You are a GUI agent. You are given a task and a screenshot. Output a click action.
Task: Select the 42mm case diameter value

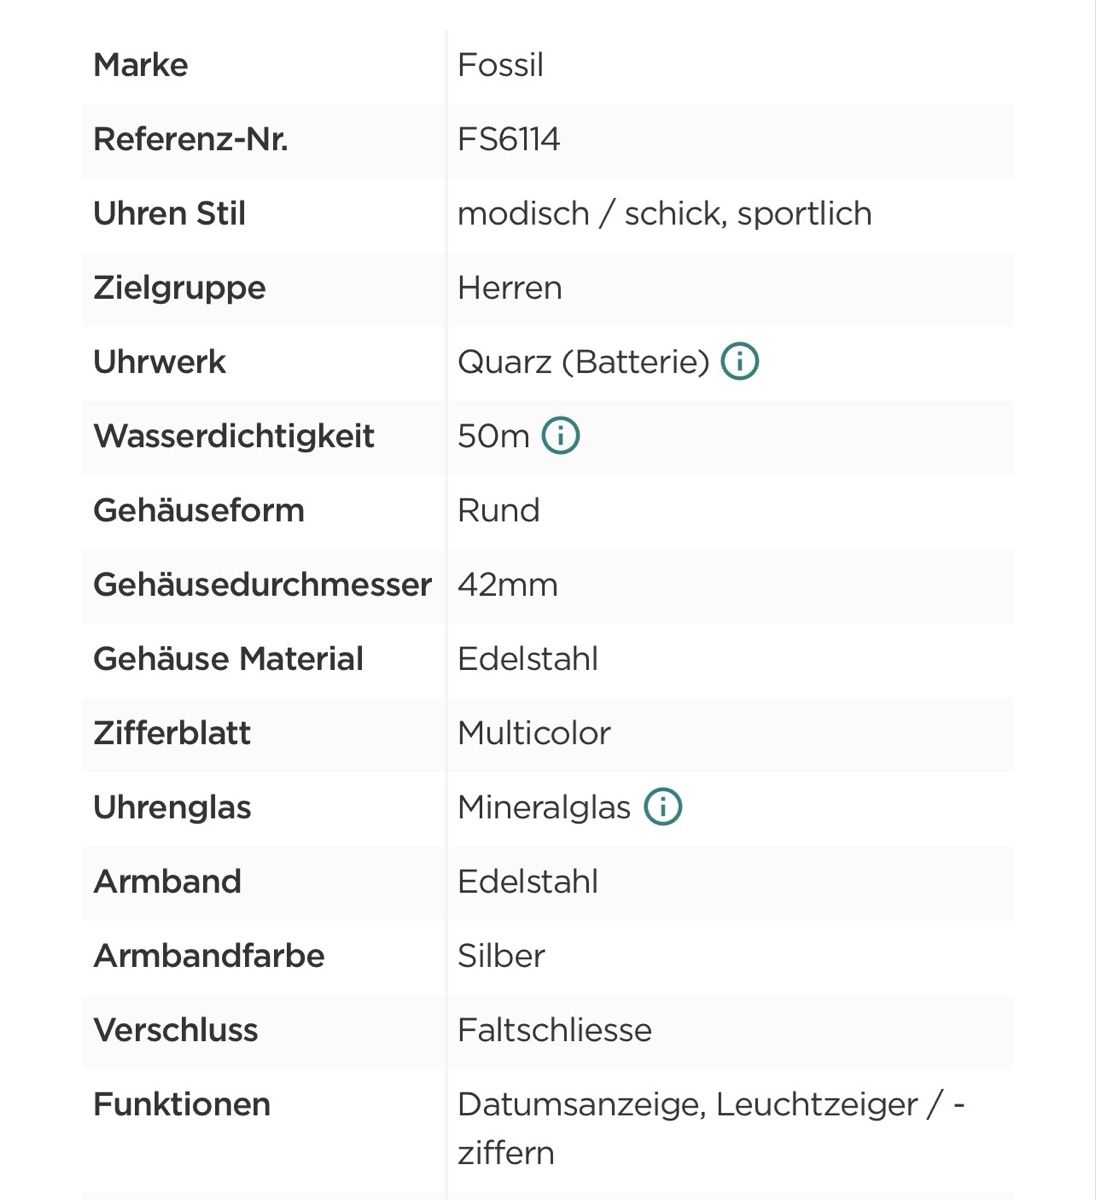pos(508,584)
